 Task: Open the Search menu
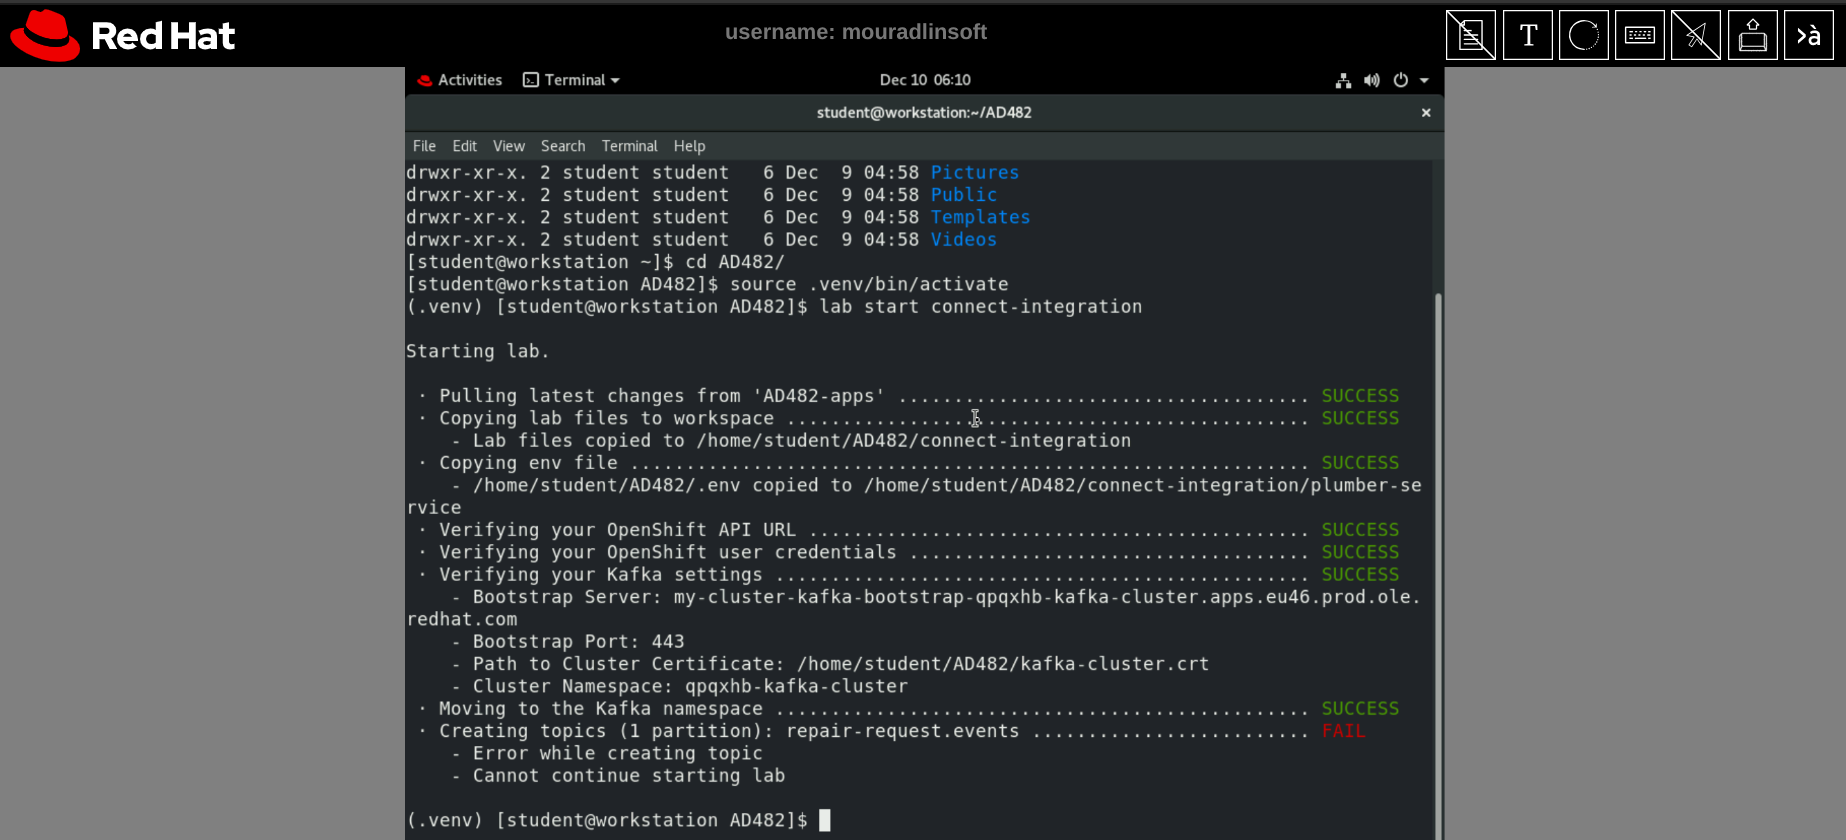[563, 146]
